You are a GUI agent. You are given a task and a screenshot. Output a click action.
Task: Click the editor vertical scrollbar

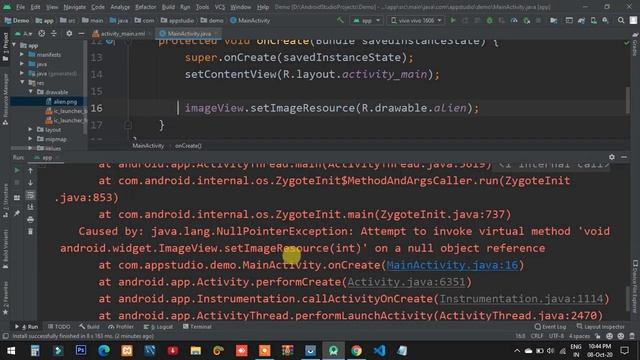click(x=627, y=100)
